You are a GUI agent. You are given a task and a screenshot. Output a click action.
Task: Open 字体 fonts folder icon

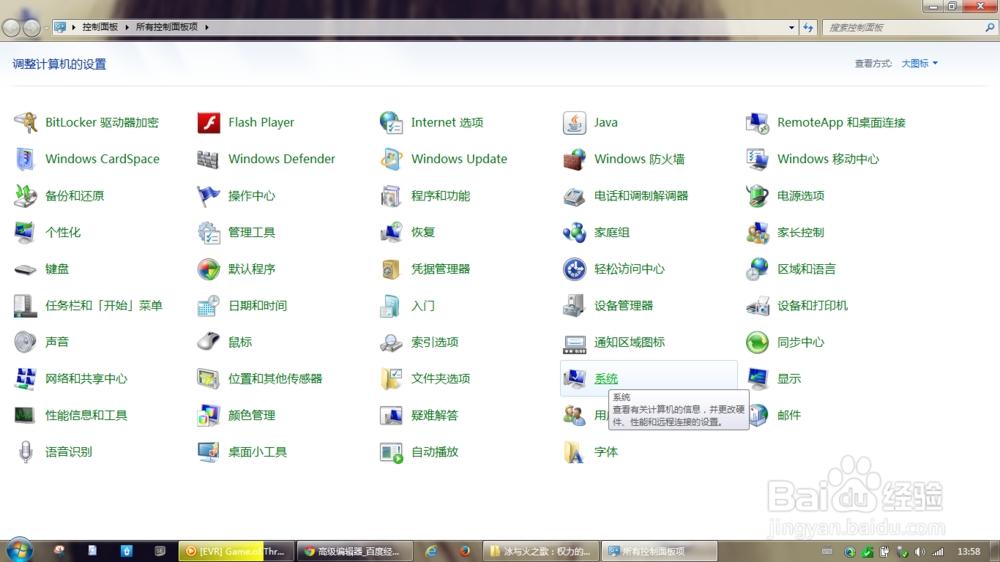(574, 452)
